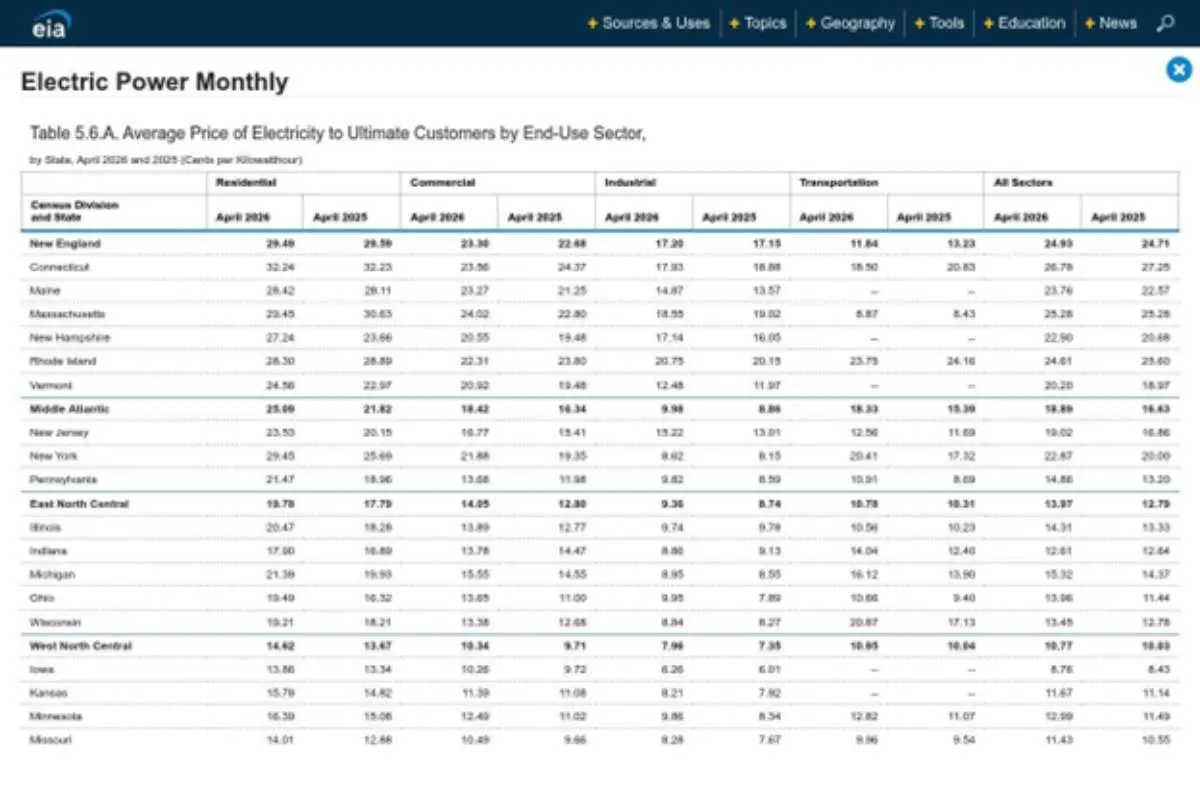The height and width of the screenshot is (800, 1200).
Task: Click the Industrial column group header
Action: (630, 183)
